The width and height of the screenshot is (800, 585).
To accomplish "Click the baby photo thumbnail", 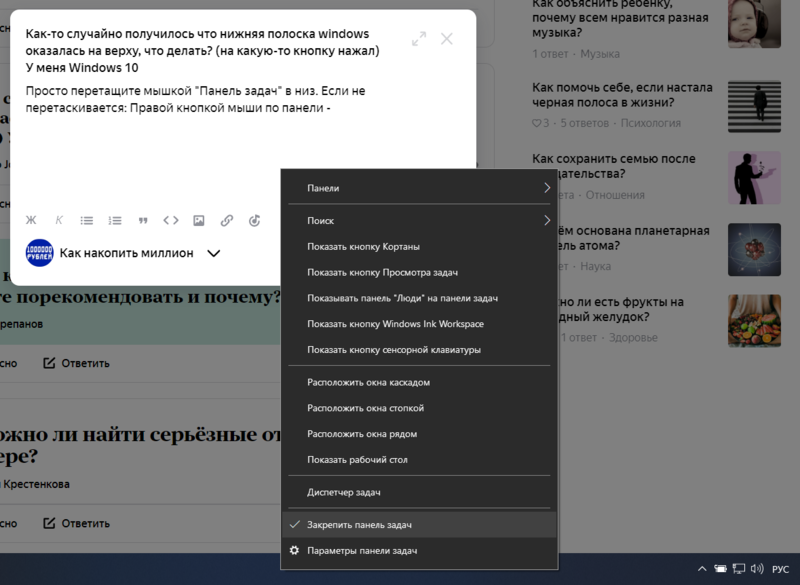I will 754,23.
